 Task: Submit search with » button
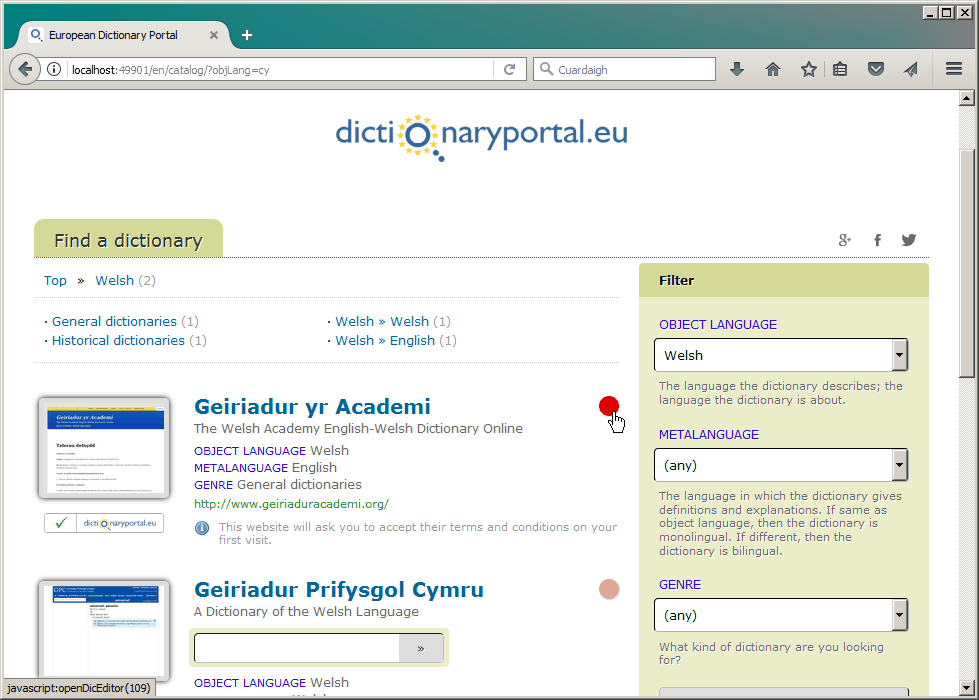[x=421, y=648]
